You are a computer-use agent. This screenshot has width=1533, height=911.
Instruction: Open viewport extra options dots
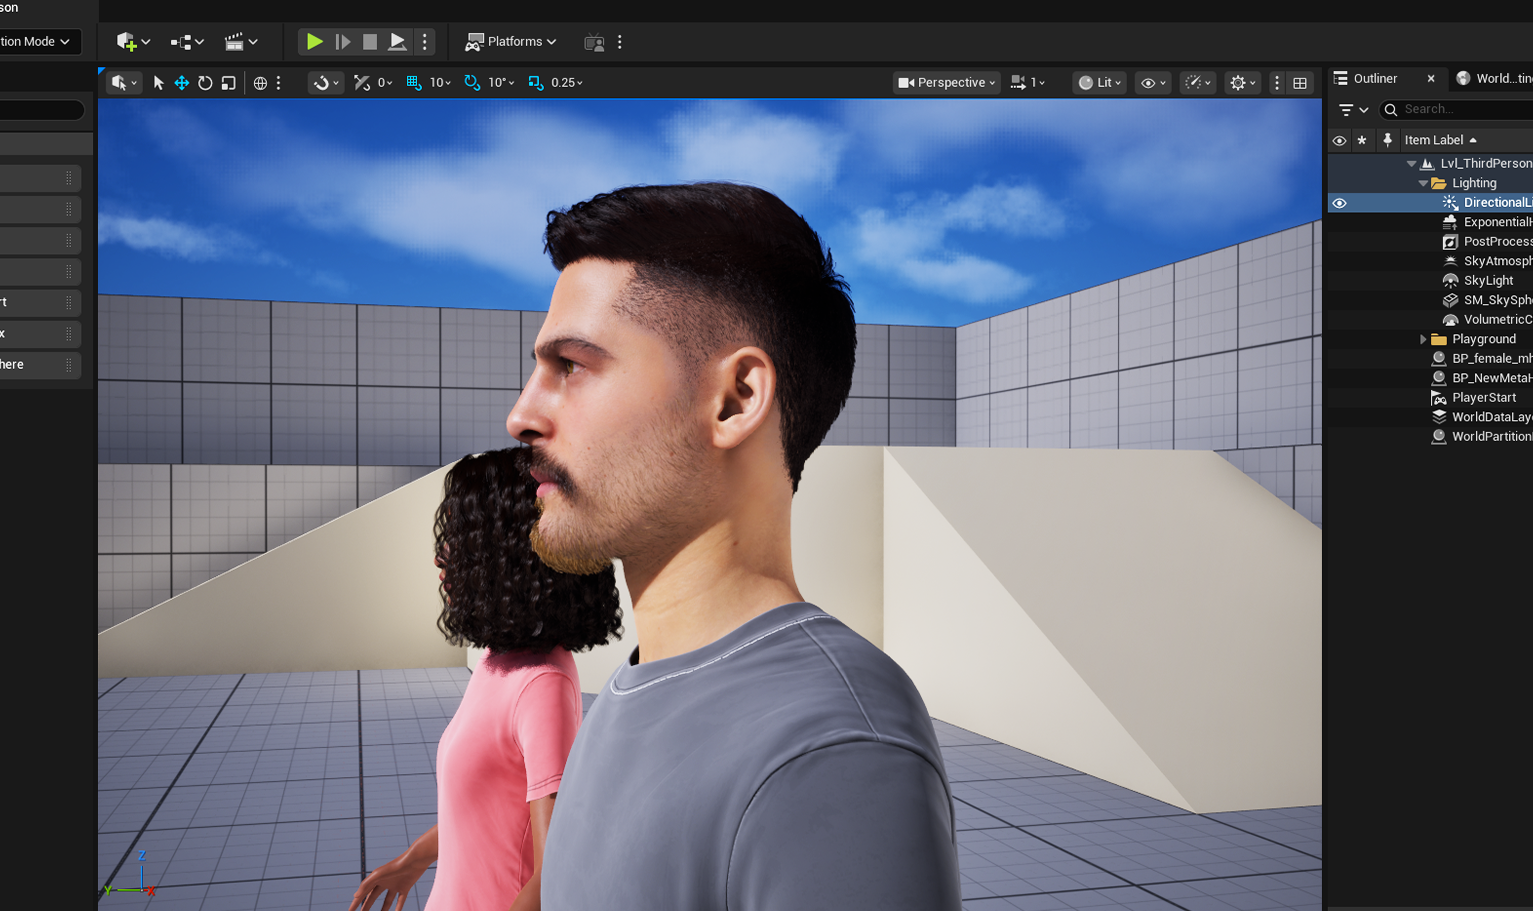(1277, 83)
